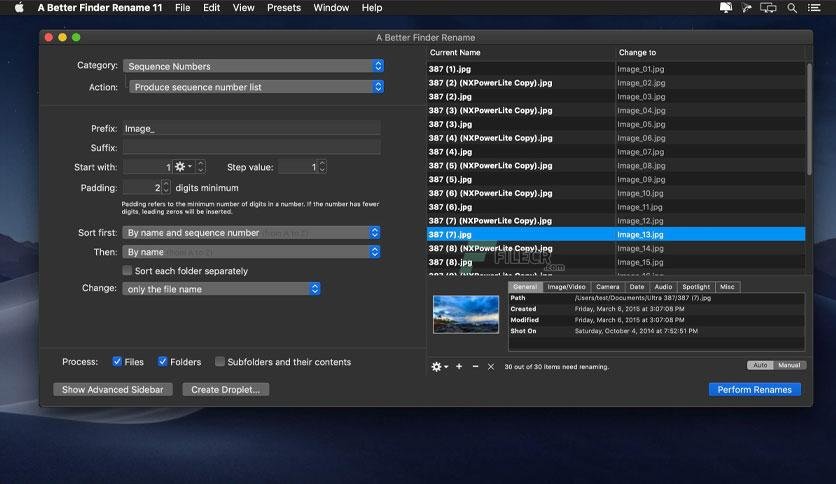The width and height of the screenshot is (836, 484).
Task: Open the Action dropdown
Action: [x=256, y=87]
